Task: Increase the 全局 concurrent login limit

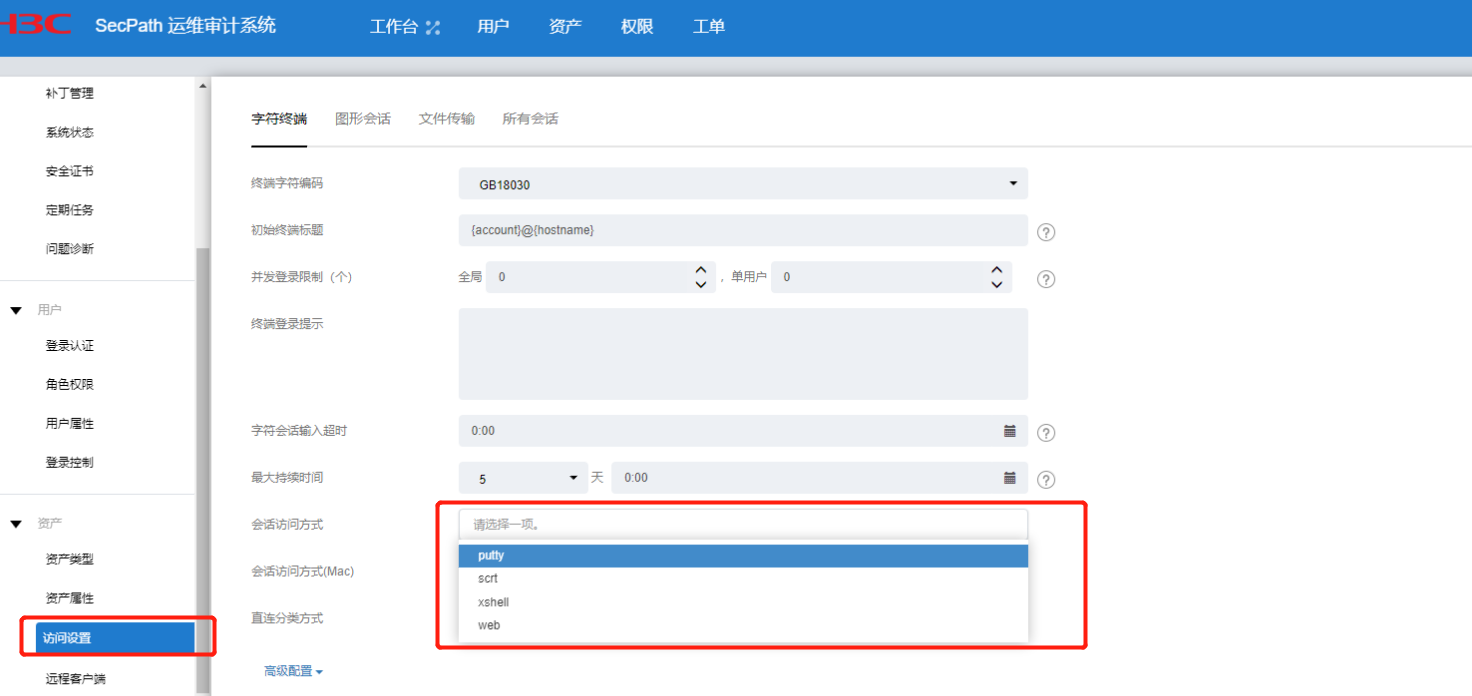Action: [701, 270]
